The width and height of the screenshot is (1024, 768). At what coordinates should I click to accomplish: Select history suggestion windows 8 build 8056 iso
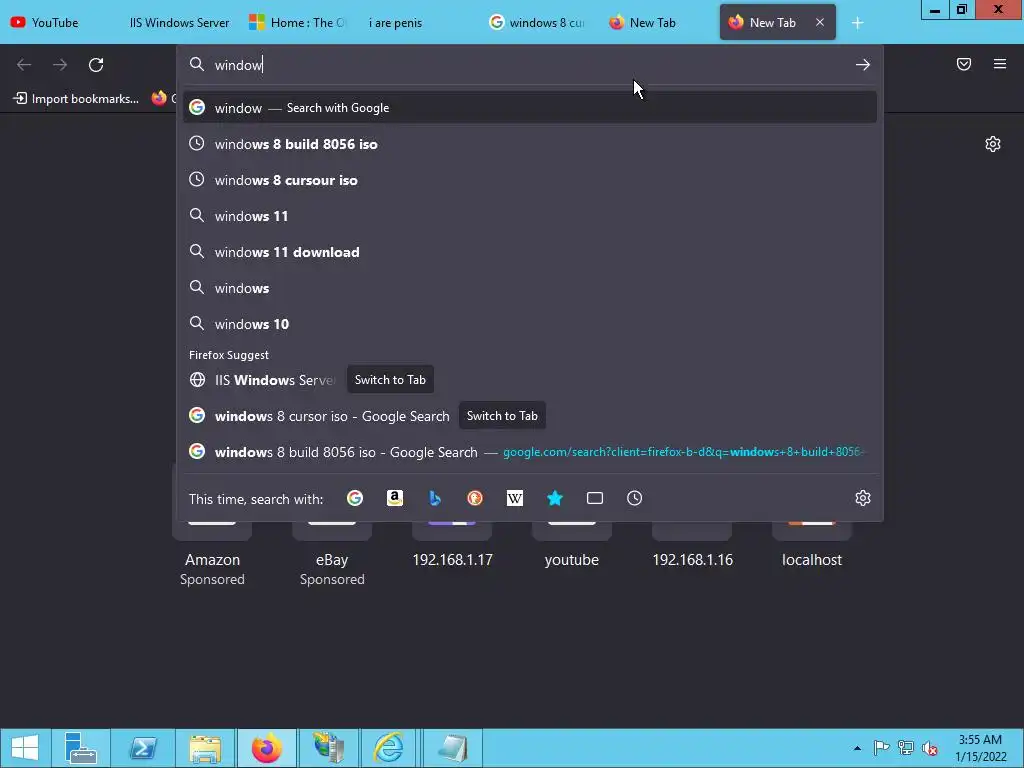click(x=530, y=144)
